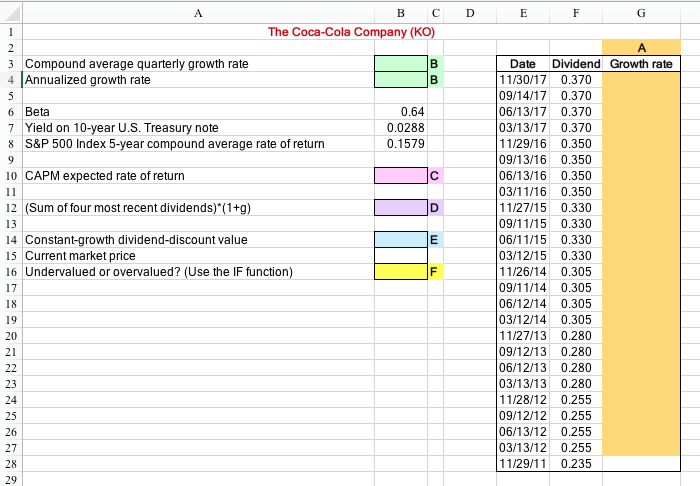
Task: Click dividend 0.330 beside 06/11/15
Action: click(x=576, y=240)
